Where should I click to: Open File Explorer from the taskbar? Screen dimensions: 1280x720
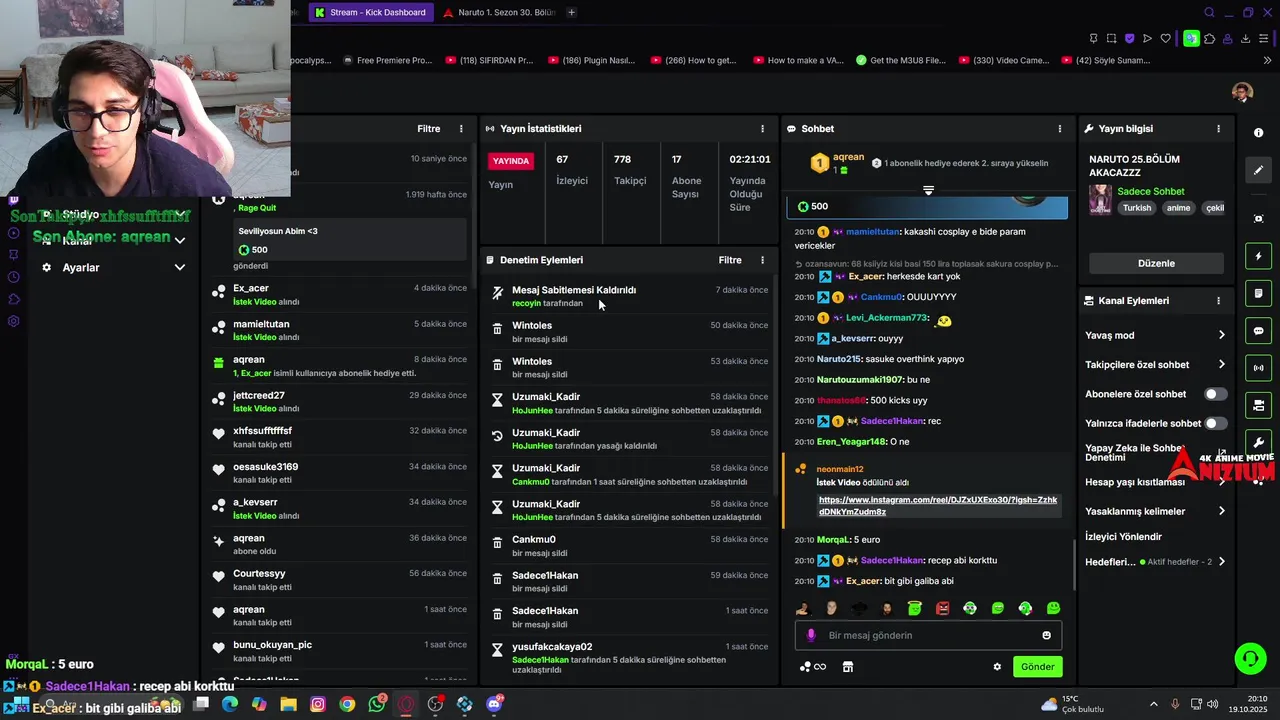[288, 704]
